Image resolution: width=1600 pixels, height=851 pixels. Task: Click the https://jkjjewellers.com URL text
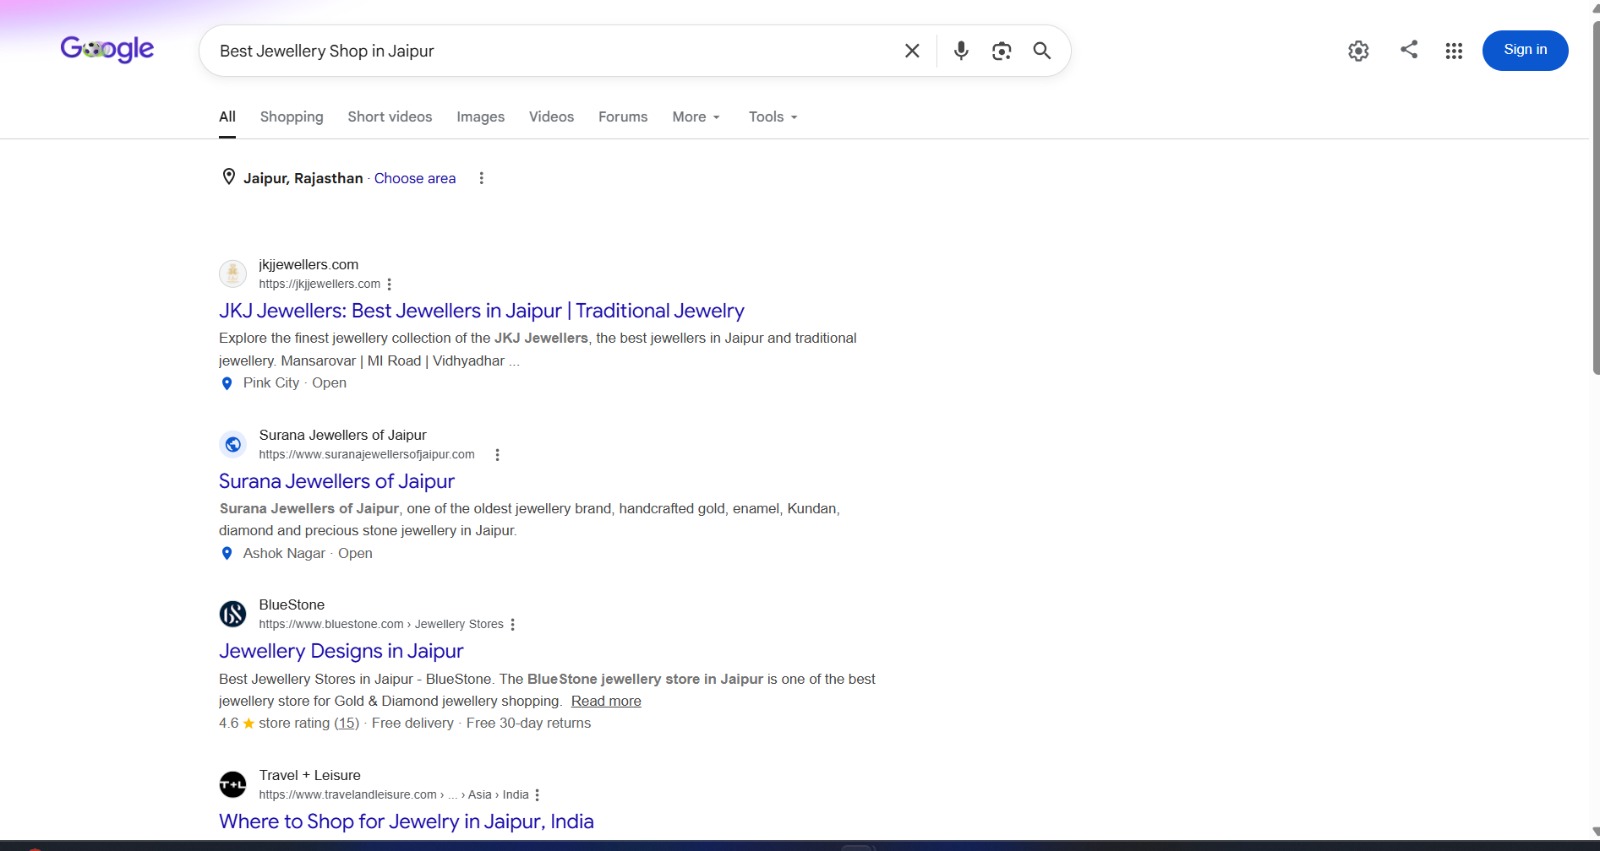pyautogui.click(x=319, y=284)
